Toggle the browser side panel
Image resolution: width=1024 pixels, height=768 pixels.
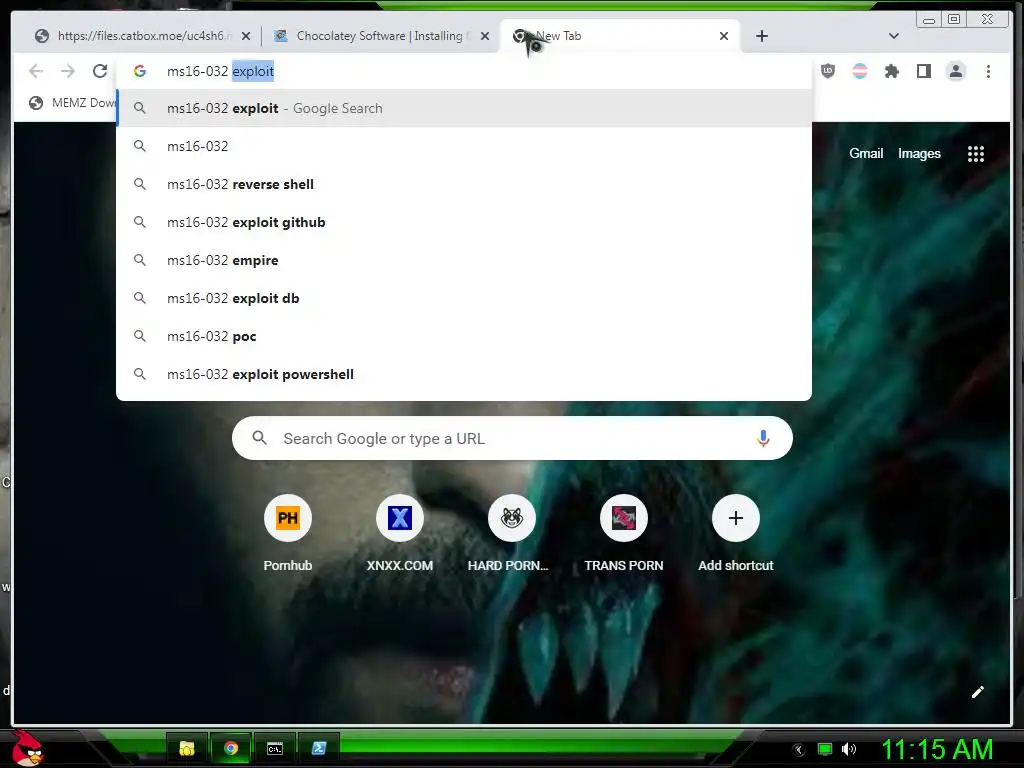click(923, 71)
